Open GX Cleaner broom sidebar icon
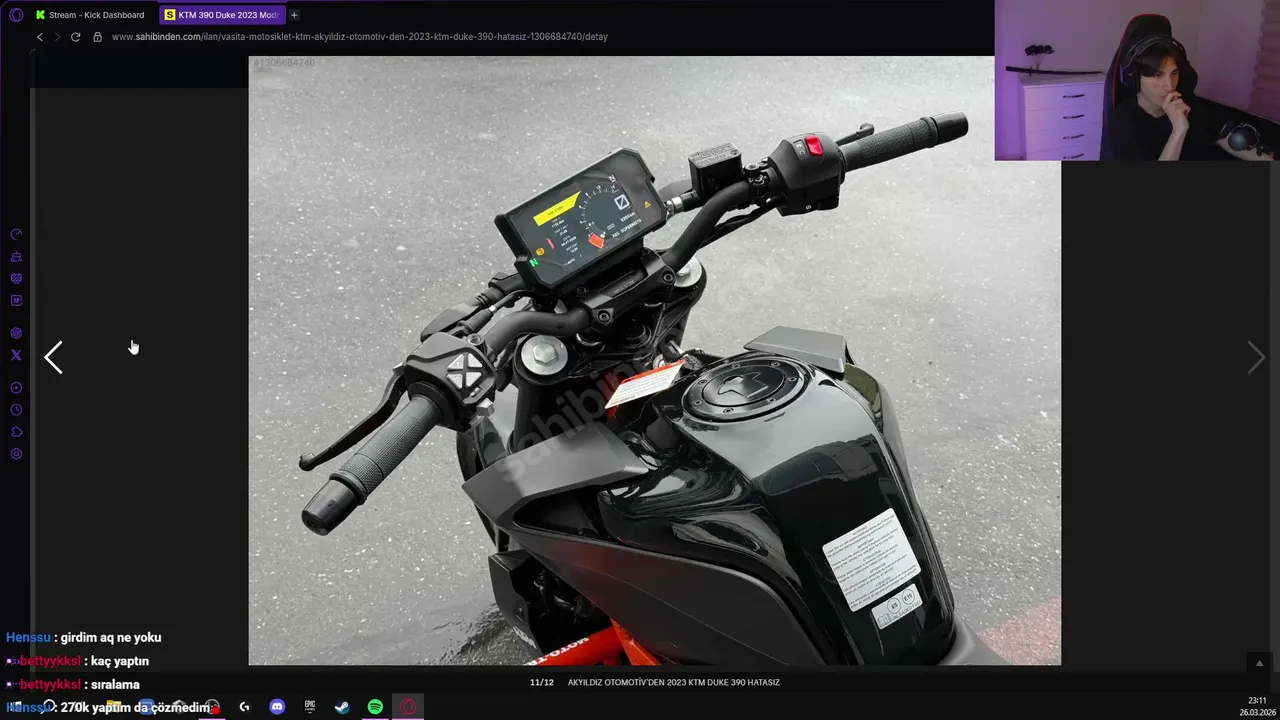 [16, 256]
